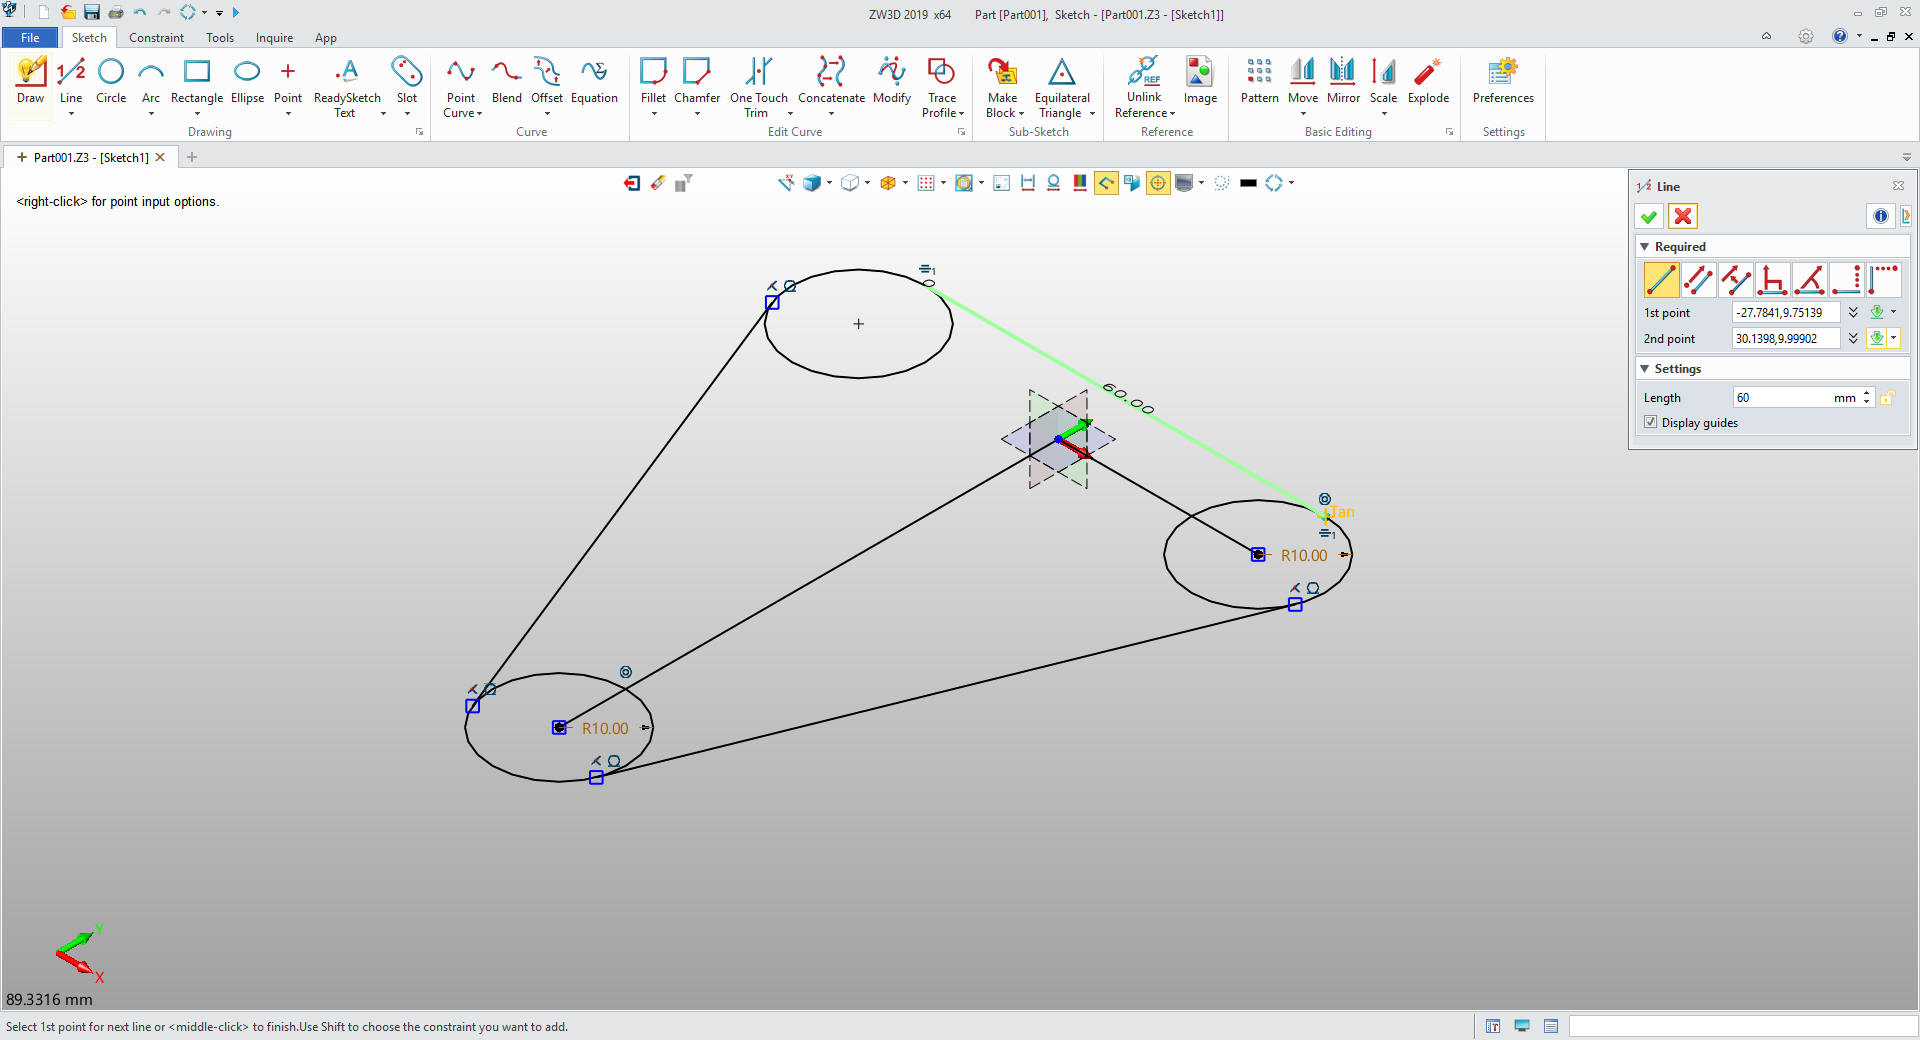Collapse the Required section
This screenshot has height=1040, width=1920.
(x=1645, y=247)
